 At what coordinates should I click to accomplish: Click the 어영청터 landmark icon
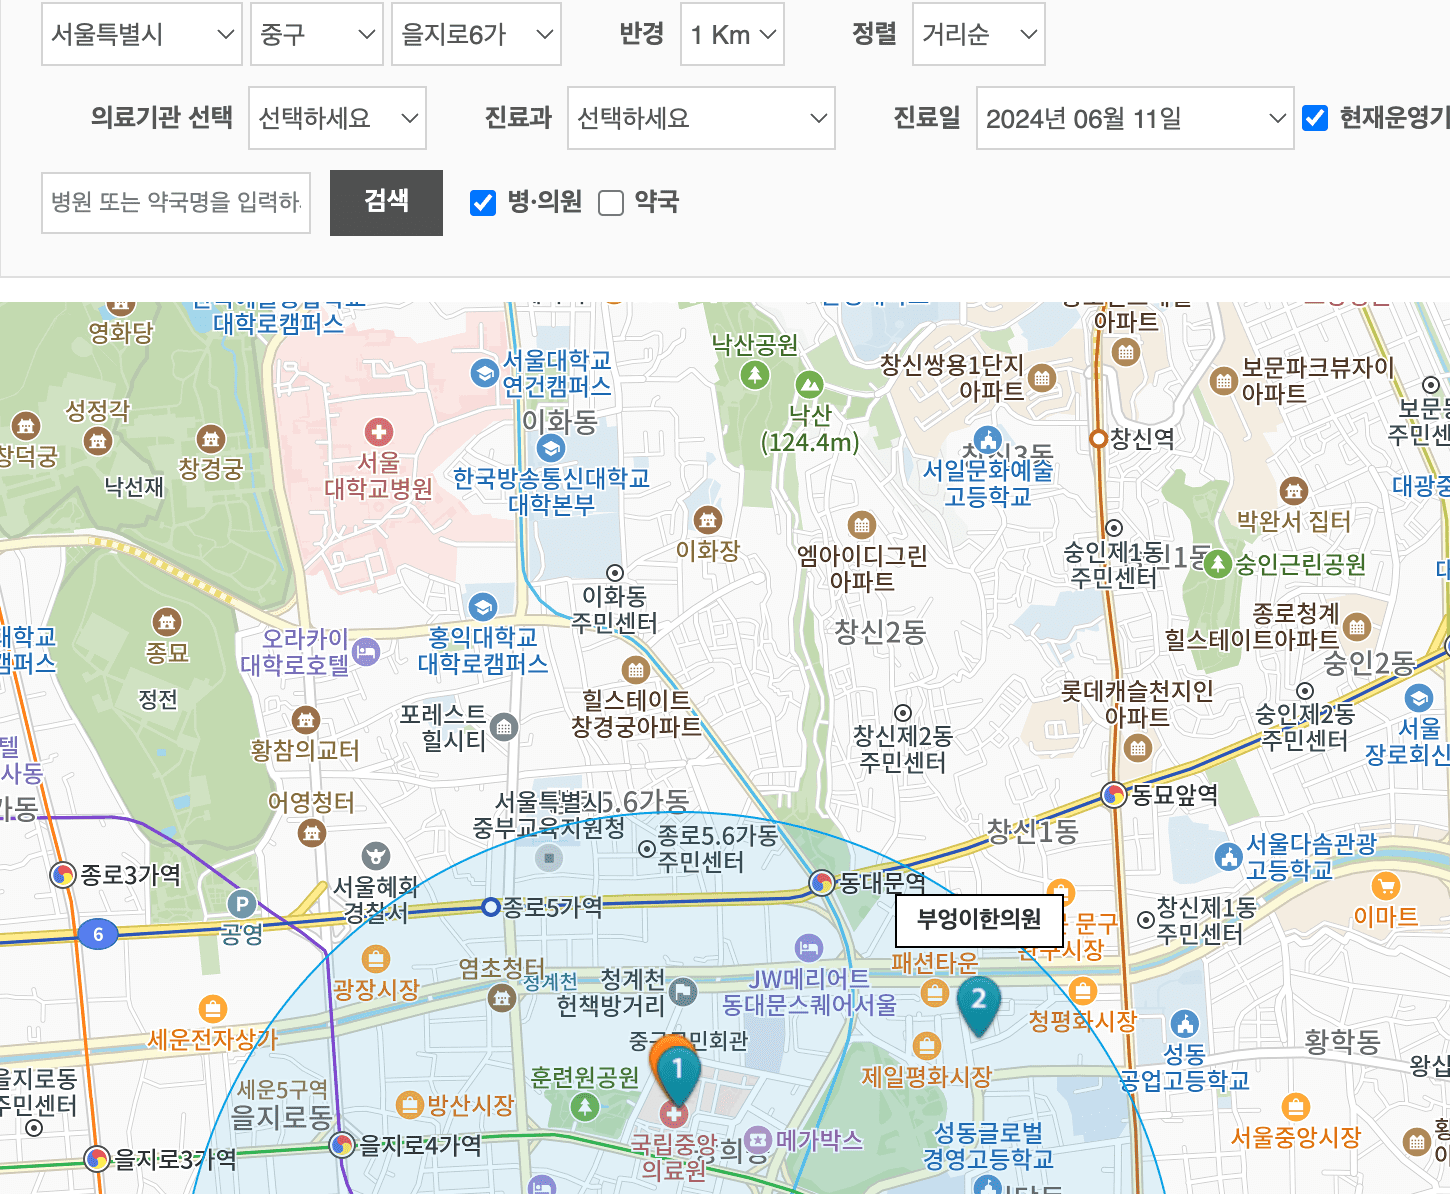pos(312,832)
